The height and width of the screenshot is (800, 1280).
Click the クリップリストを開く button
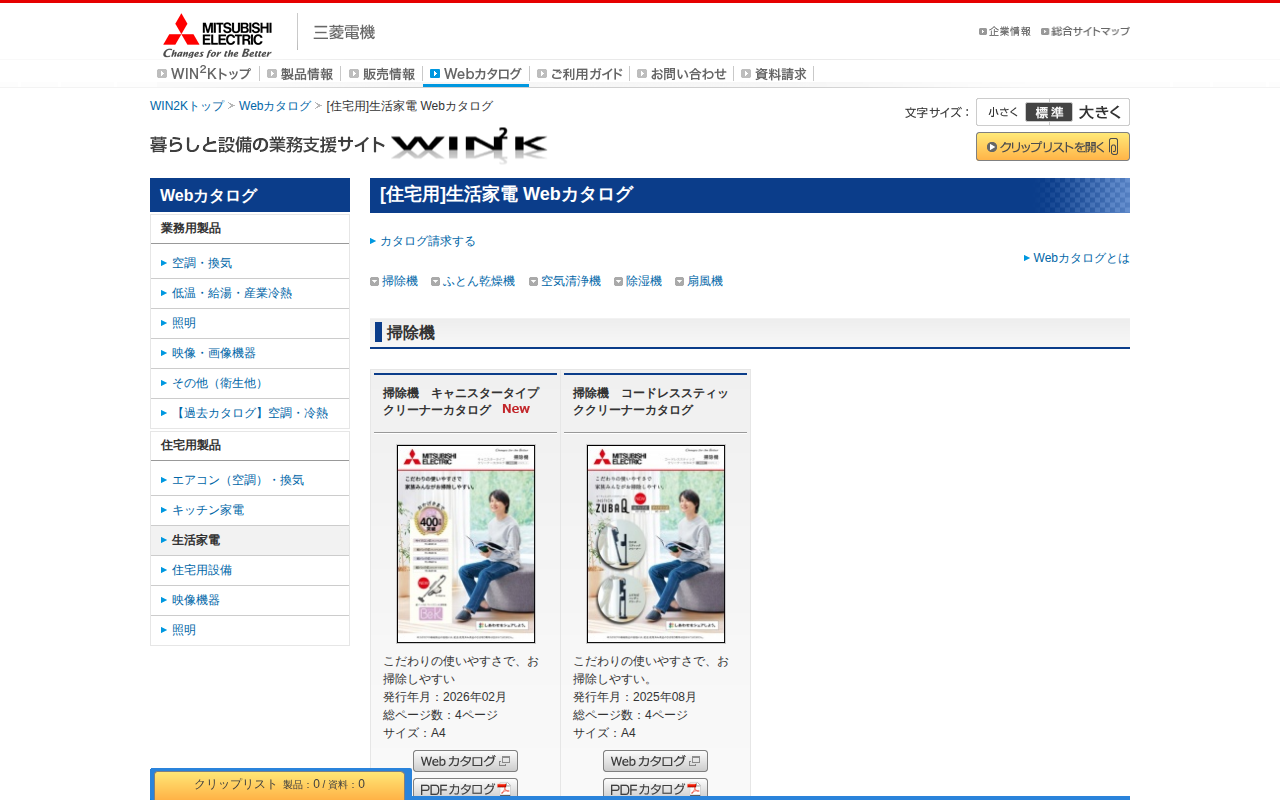(x=1053, y=147)
